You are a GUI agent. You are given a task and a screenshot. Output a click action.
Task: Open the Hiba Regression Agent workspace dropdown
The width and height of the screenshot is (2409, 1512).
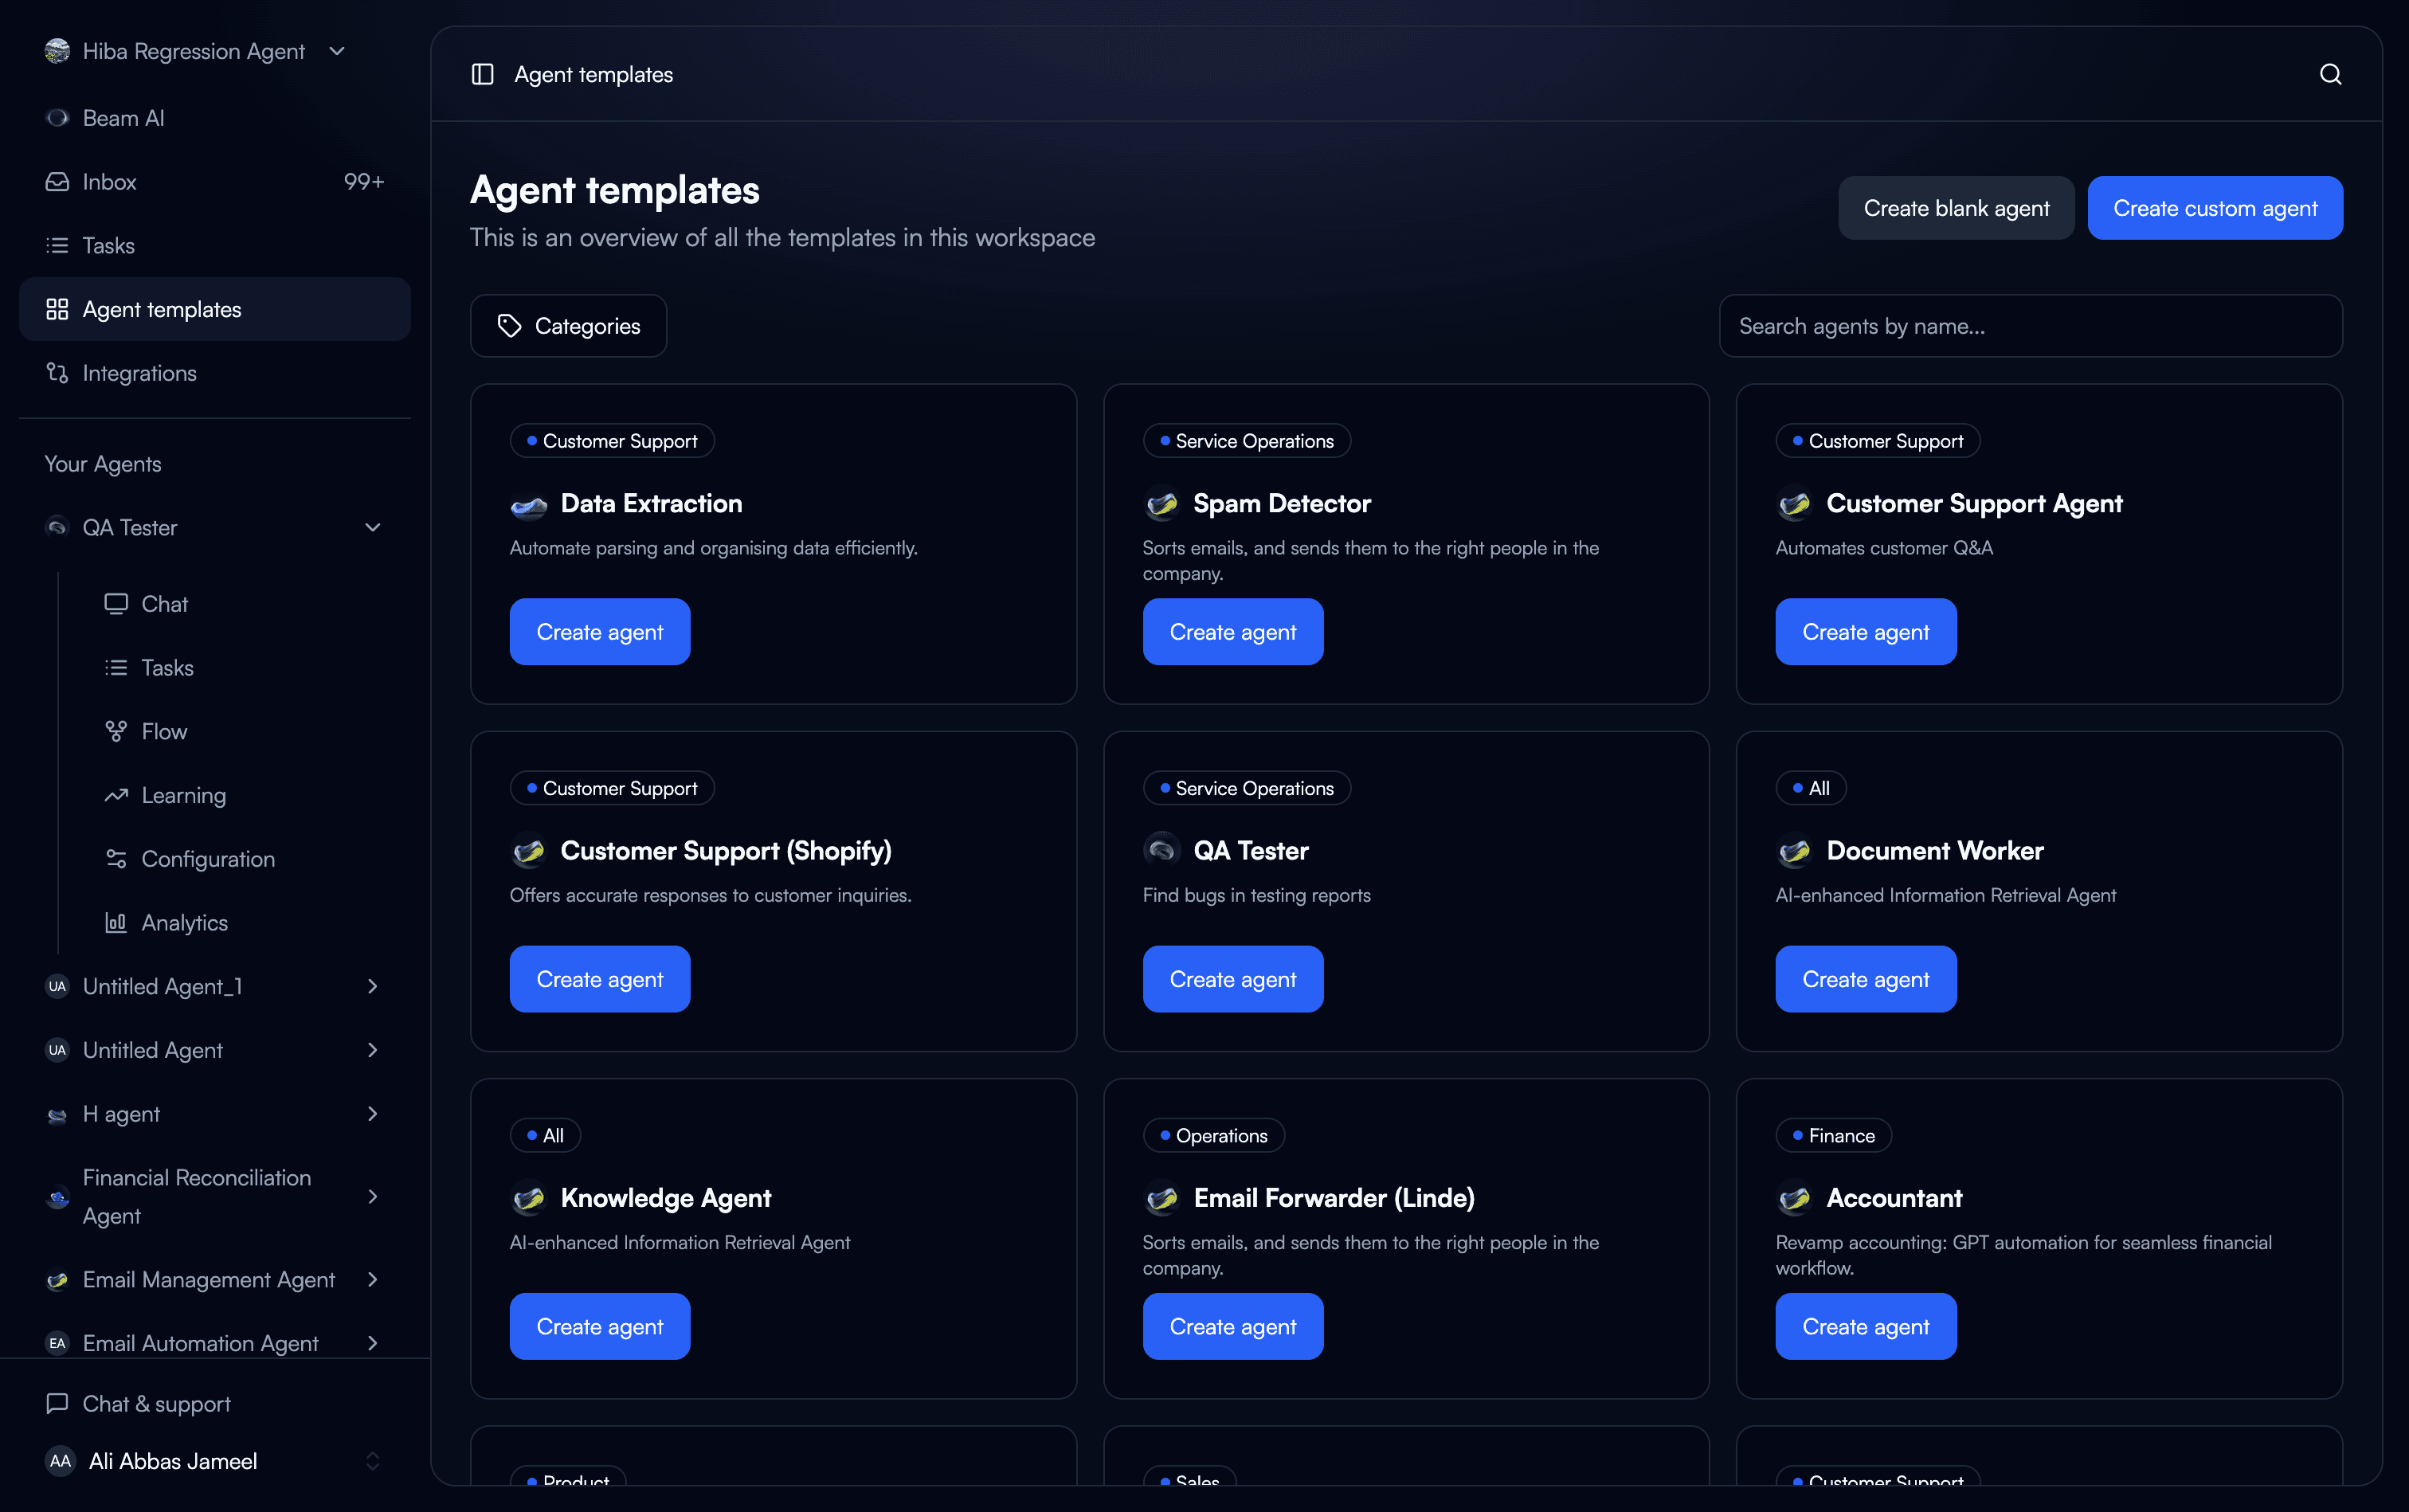click(336, 51)
